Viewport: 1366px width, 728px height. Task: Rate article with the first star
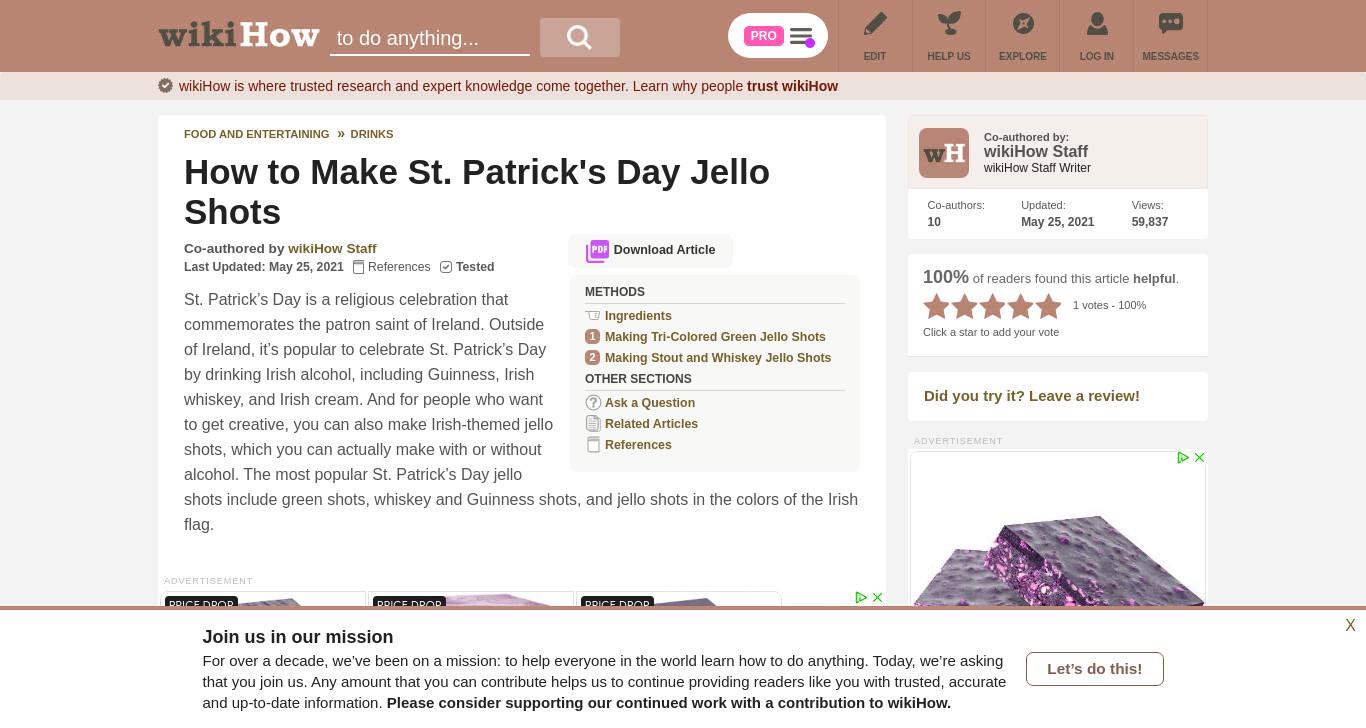point(937,306)
